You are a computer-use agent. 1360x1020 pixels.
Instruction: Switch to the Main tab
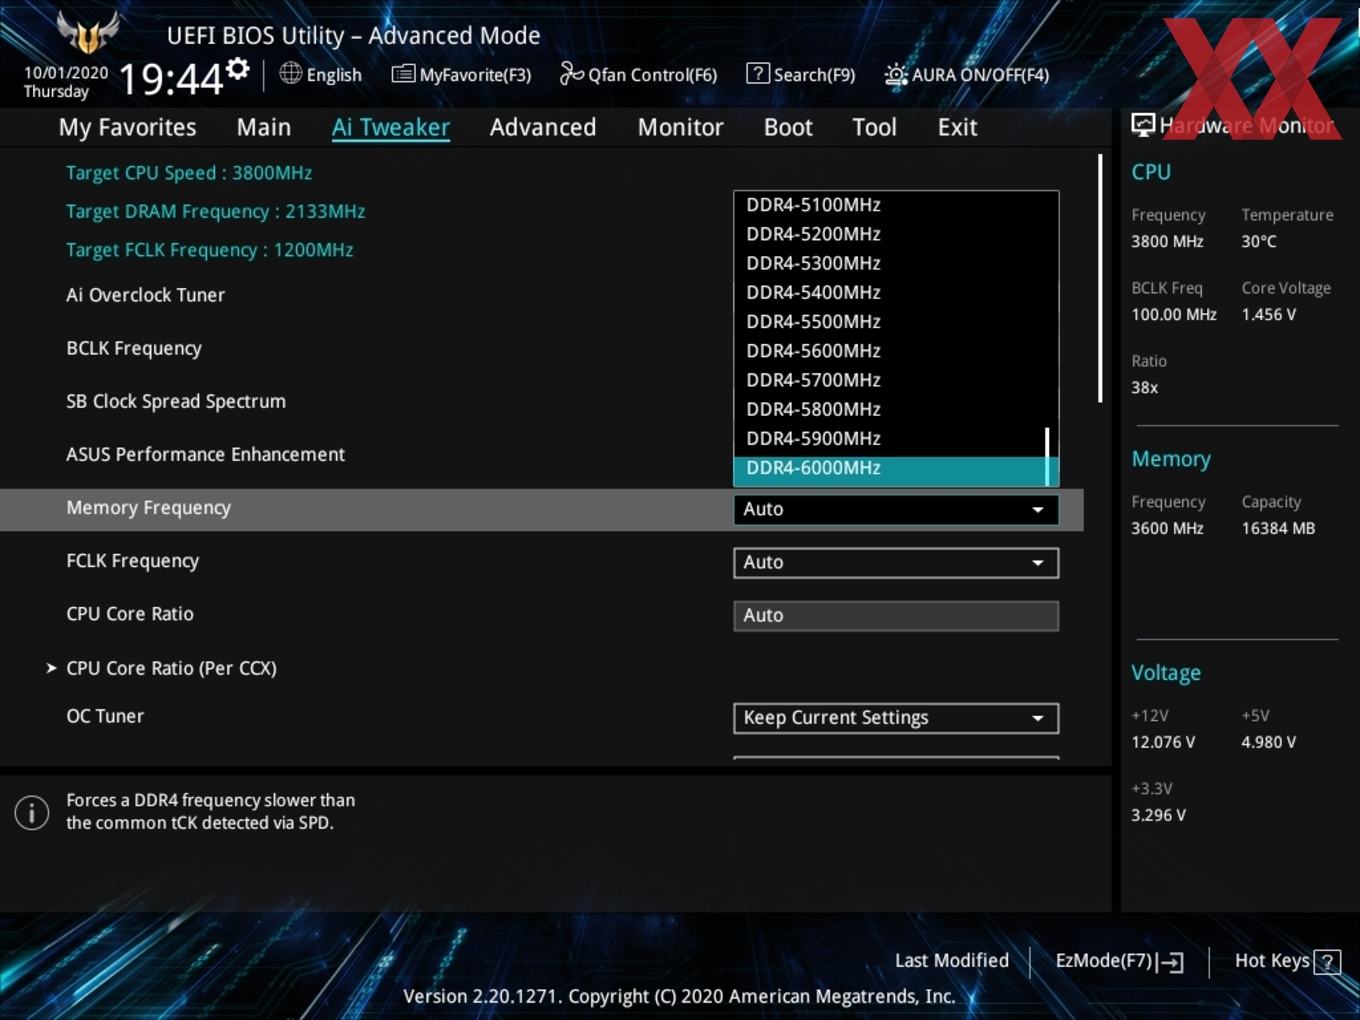point(264,127)
